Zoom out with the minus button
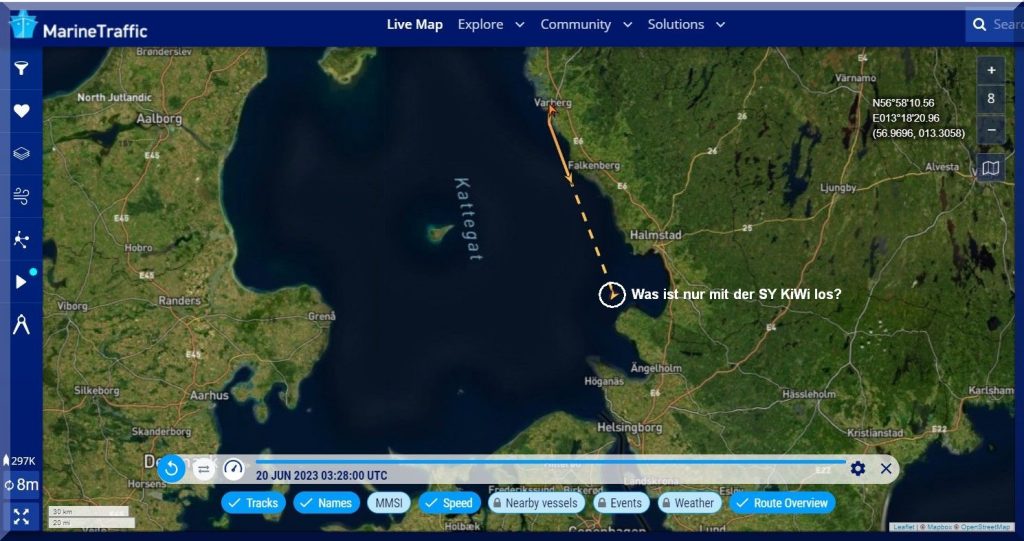This screenshot has height=541, width=1024. point(990,130)
